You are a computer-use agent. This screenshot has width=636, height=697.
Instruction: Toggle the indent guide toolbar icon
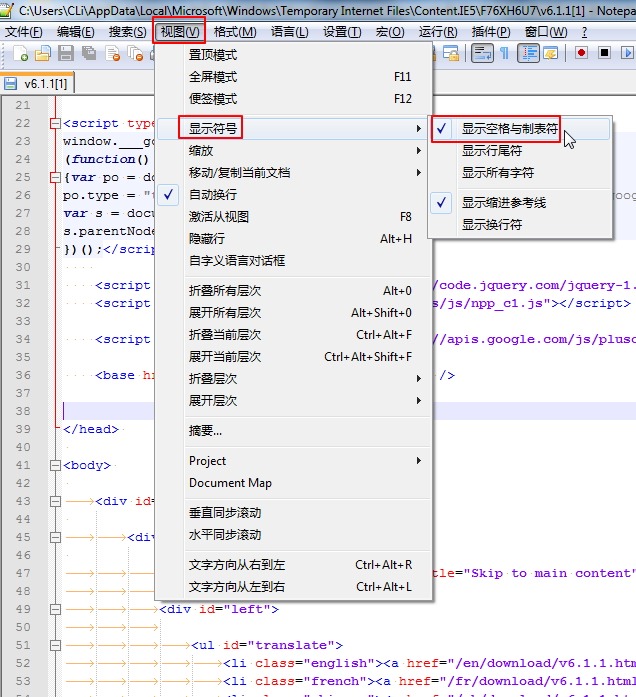528,53
